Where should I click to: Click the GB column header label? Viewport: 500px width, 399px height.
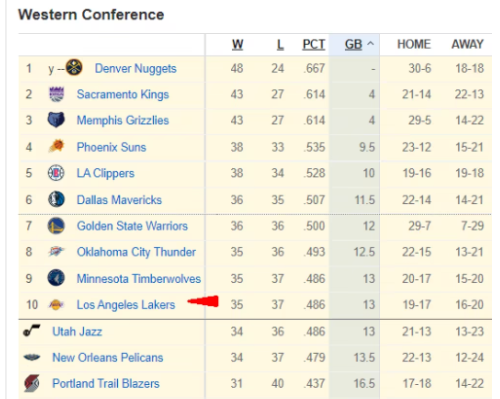tap(353, 44)
